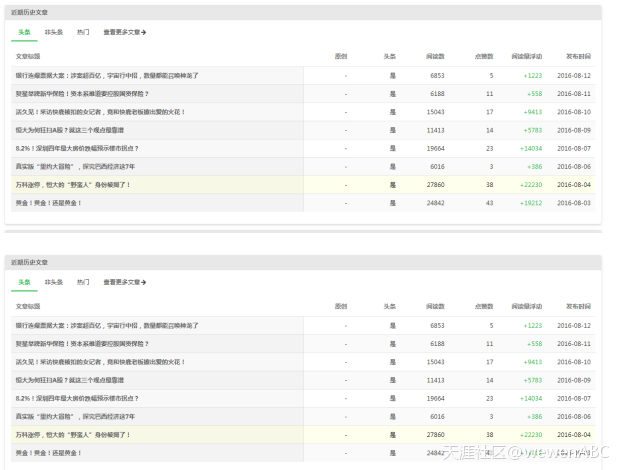Open the 里约大冒险 article in lower table
Viewport: 617px width, 470px height.
(x=75, y=416)
